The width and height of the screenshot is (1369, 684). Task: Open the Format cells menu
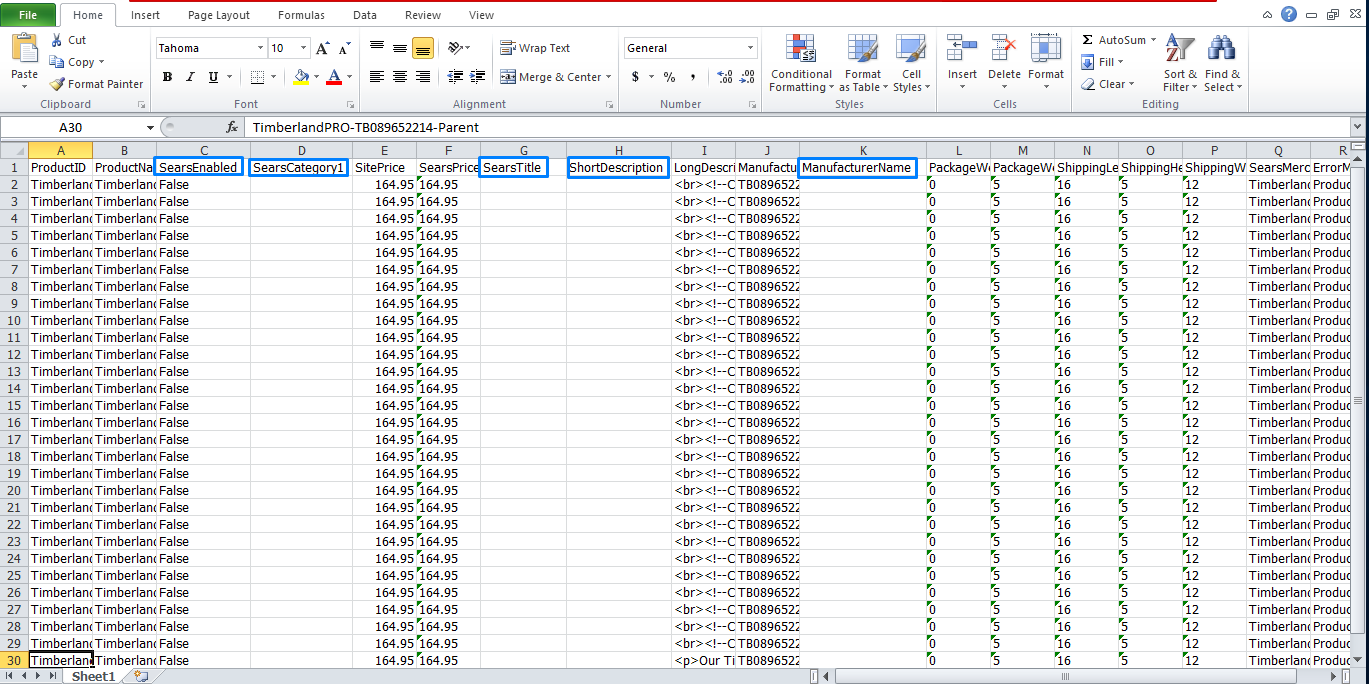(x=1046, y=62)
